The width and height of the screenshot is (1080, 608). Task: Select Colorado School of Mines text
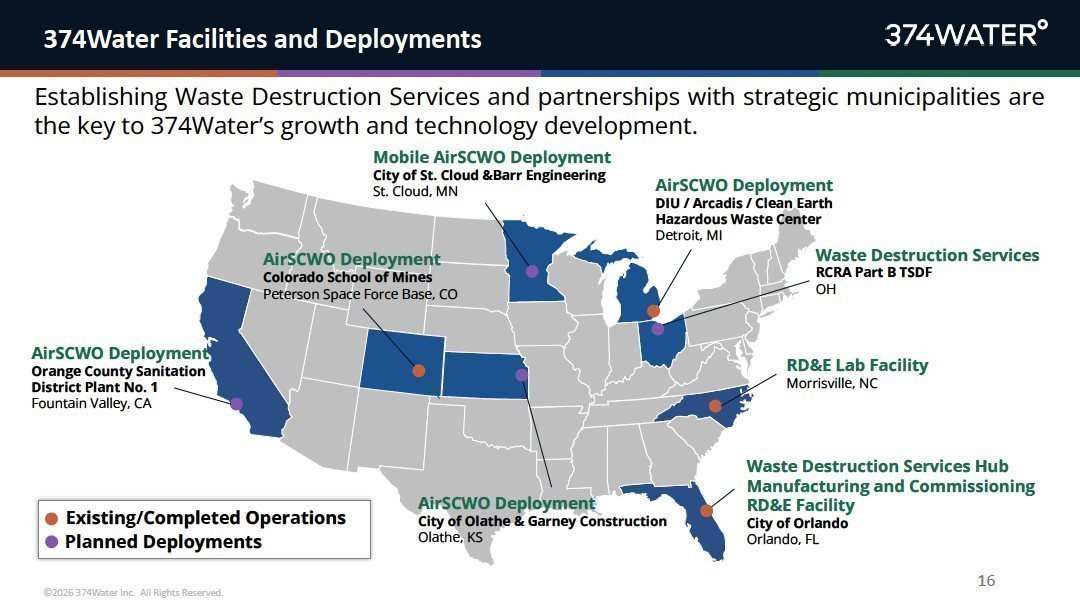point(347,277)
